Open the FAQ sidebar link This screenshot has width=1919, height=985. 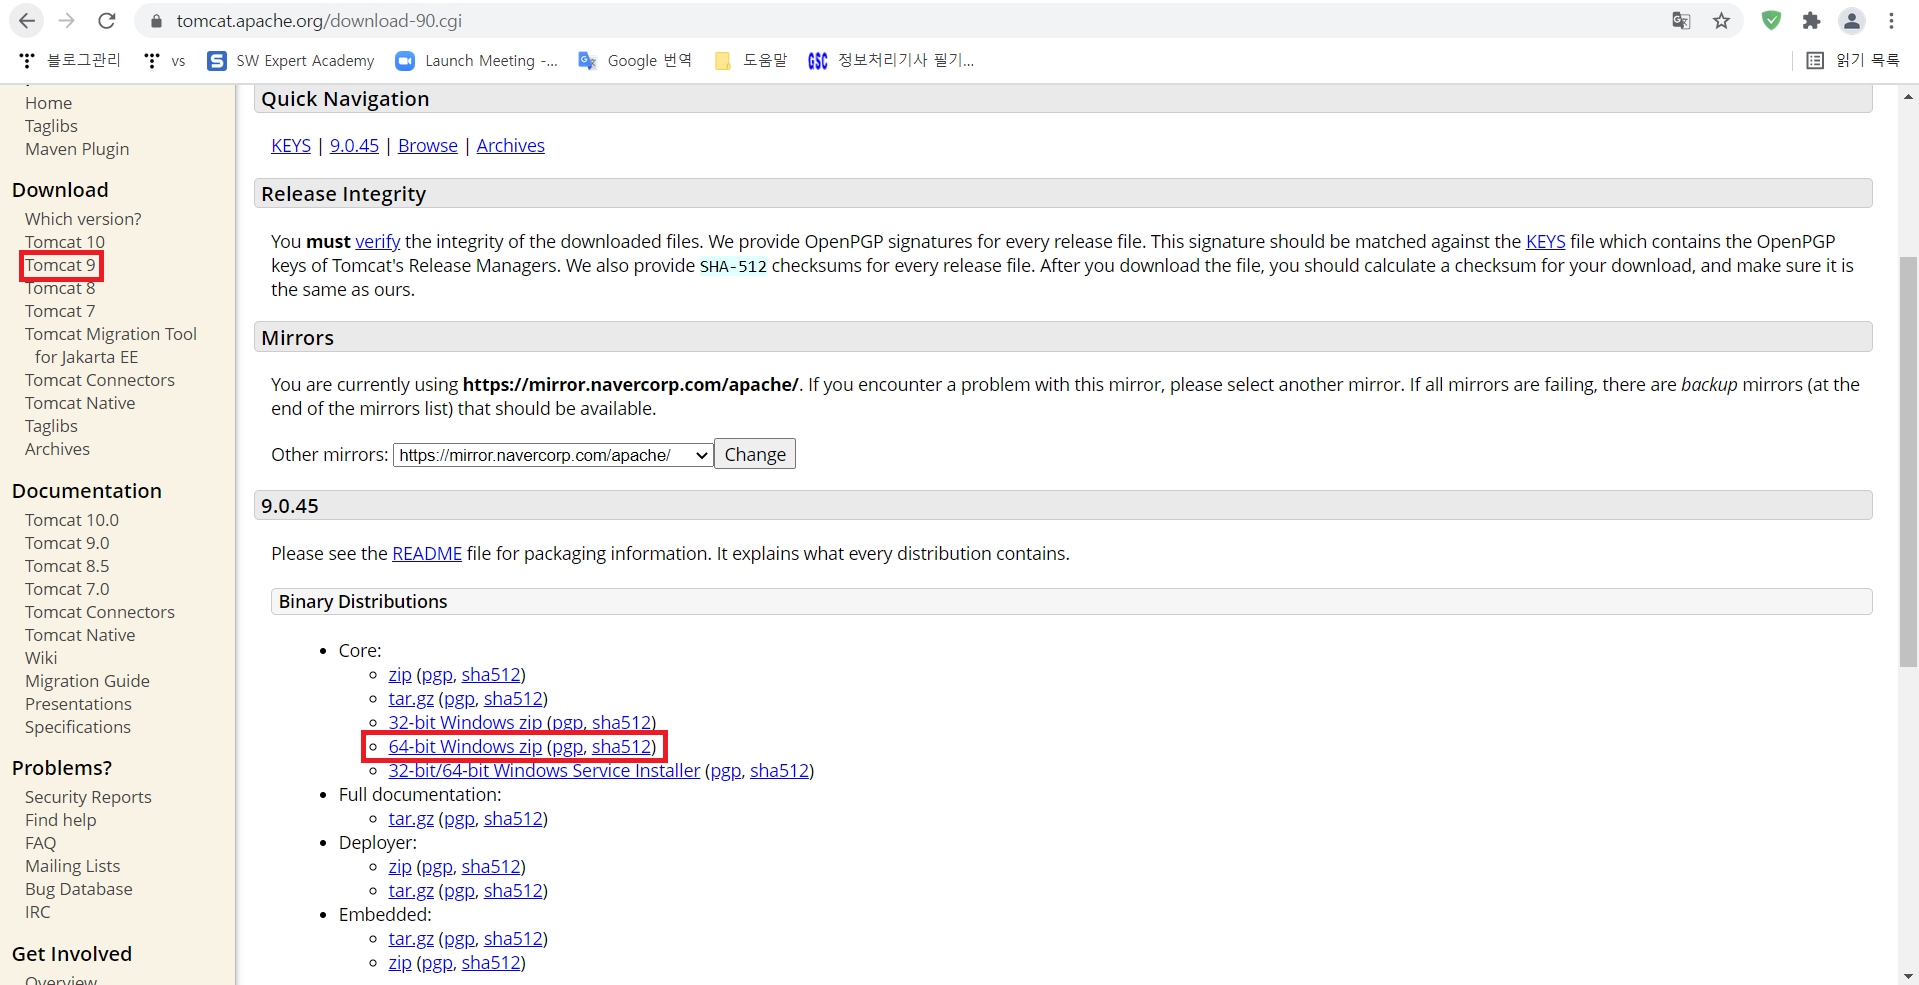pos(41,843)
